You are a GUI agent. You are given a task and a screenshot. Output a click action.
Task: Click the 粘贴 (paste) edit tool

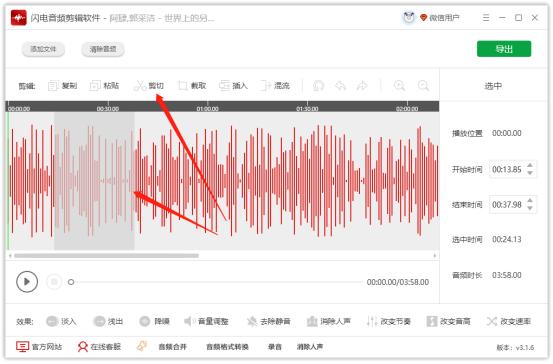pos(104,86)
